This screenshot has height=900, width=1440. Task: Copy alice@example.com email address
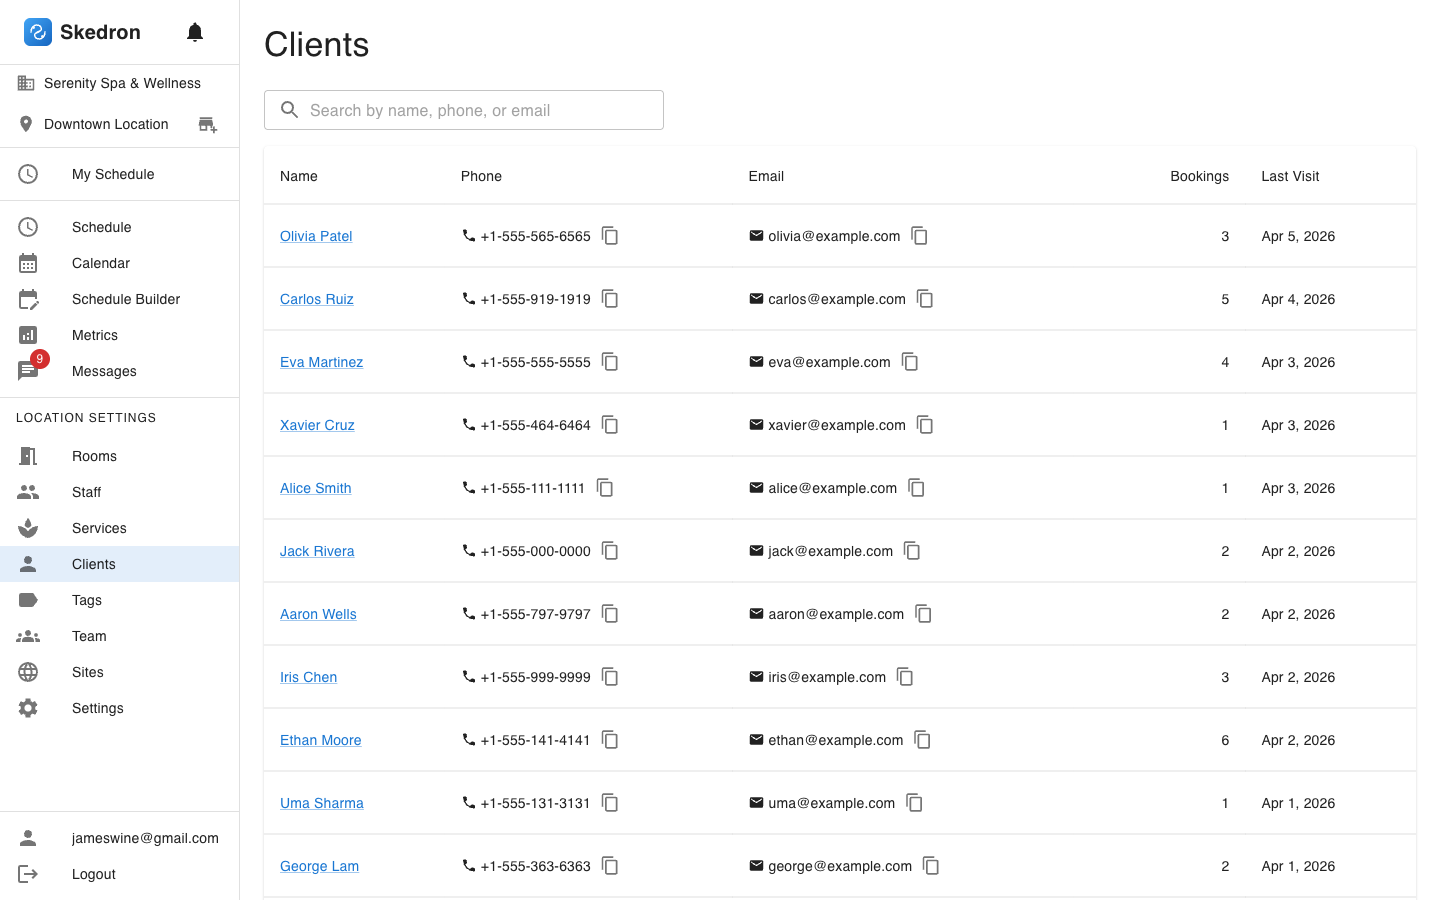pos(916,488)
